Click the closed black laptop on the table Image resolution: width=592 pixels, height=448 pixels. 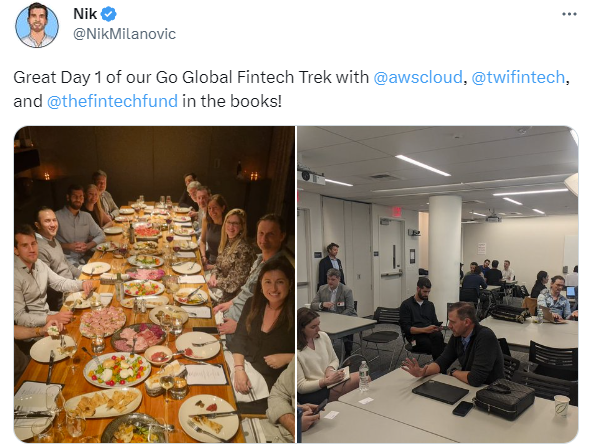[x=440, y=392]
